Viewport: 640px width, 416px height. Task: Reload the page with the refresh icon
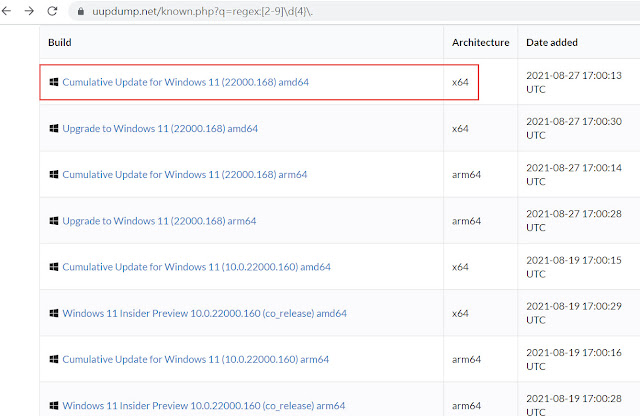pos(52,11)
